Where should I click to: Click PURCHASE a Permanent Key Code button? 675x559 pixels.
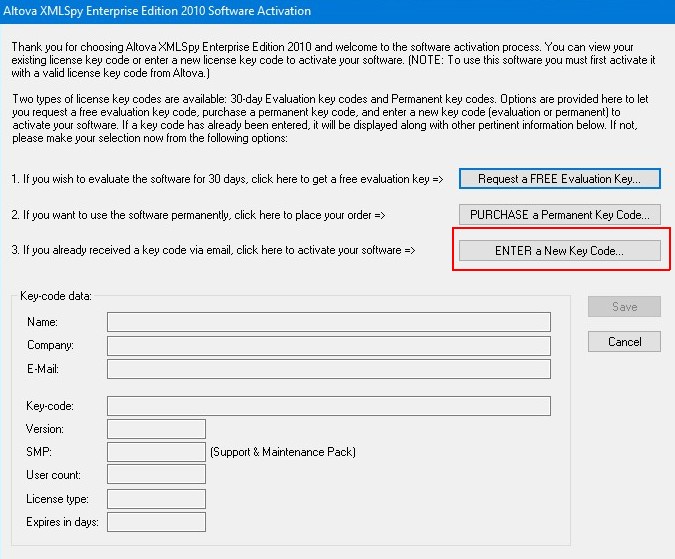click(560, 214)
